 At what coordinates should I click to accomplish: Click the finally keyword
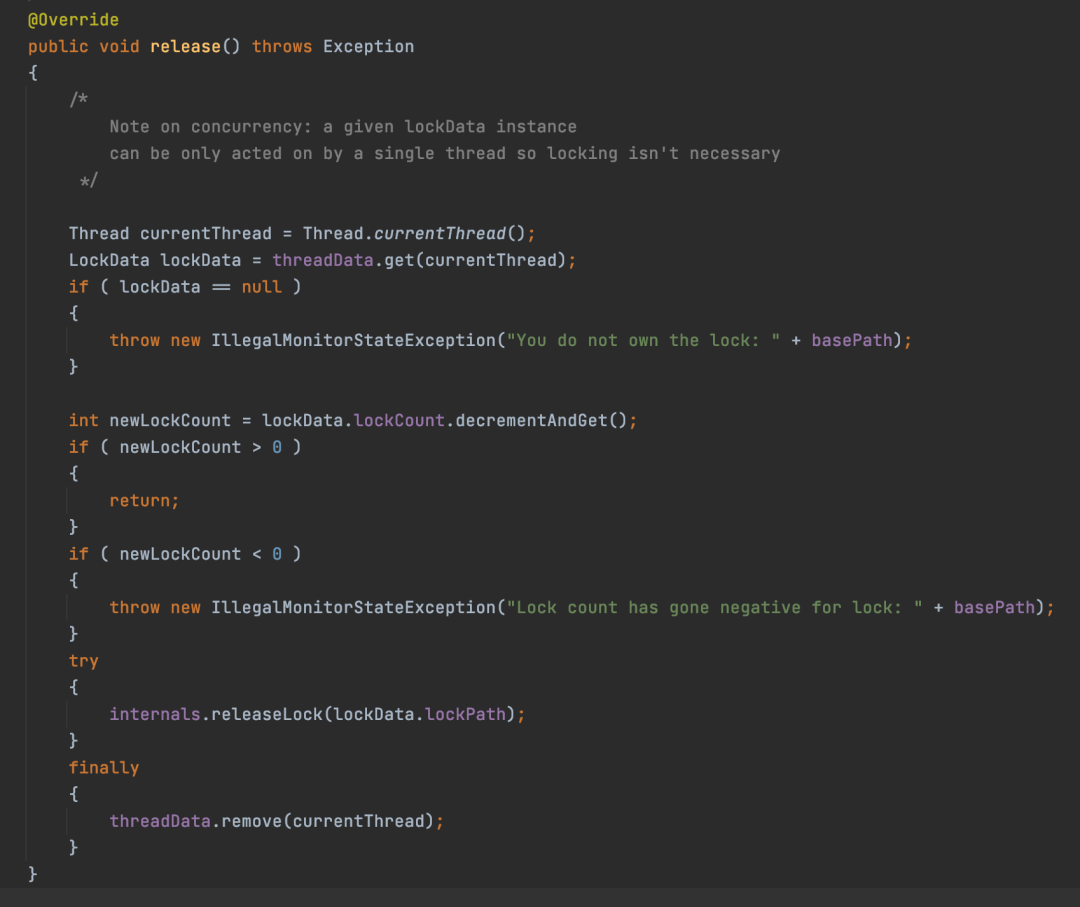click(104, 768)
